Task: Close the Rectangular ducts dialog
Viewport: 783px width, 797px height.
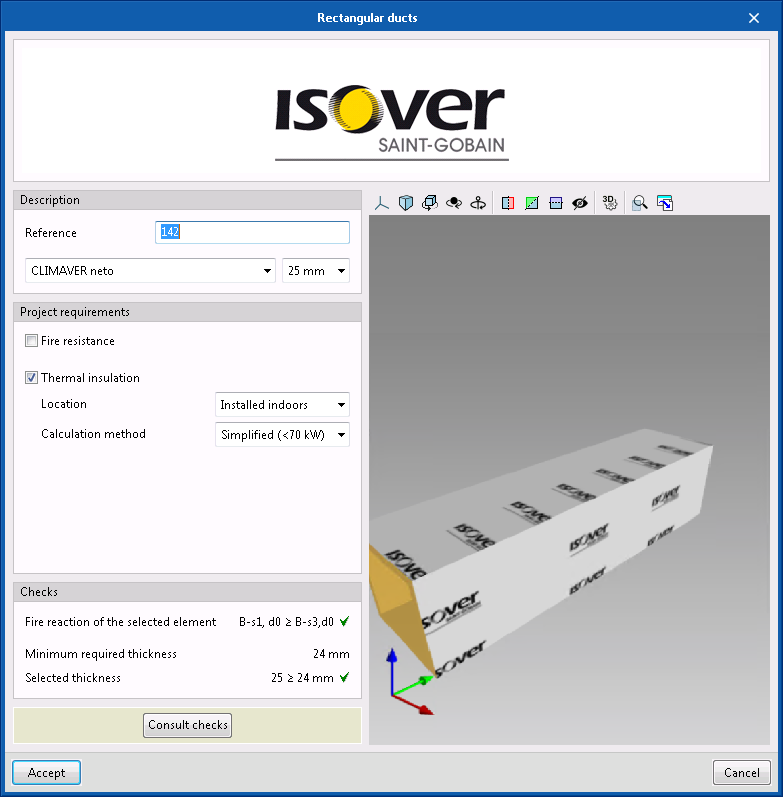Action: (754, 18)
